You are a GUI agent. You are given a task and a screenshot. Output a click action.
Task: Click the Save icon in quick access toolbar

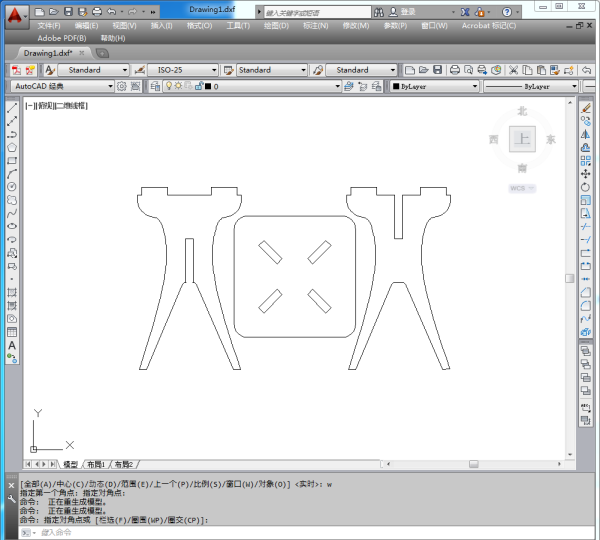tap(68, 11)
